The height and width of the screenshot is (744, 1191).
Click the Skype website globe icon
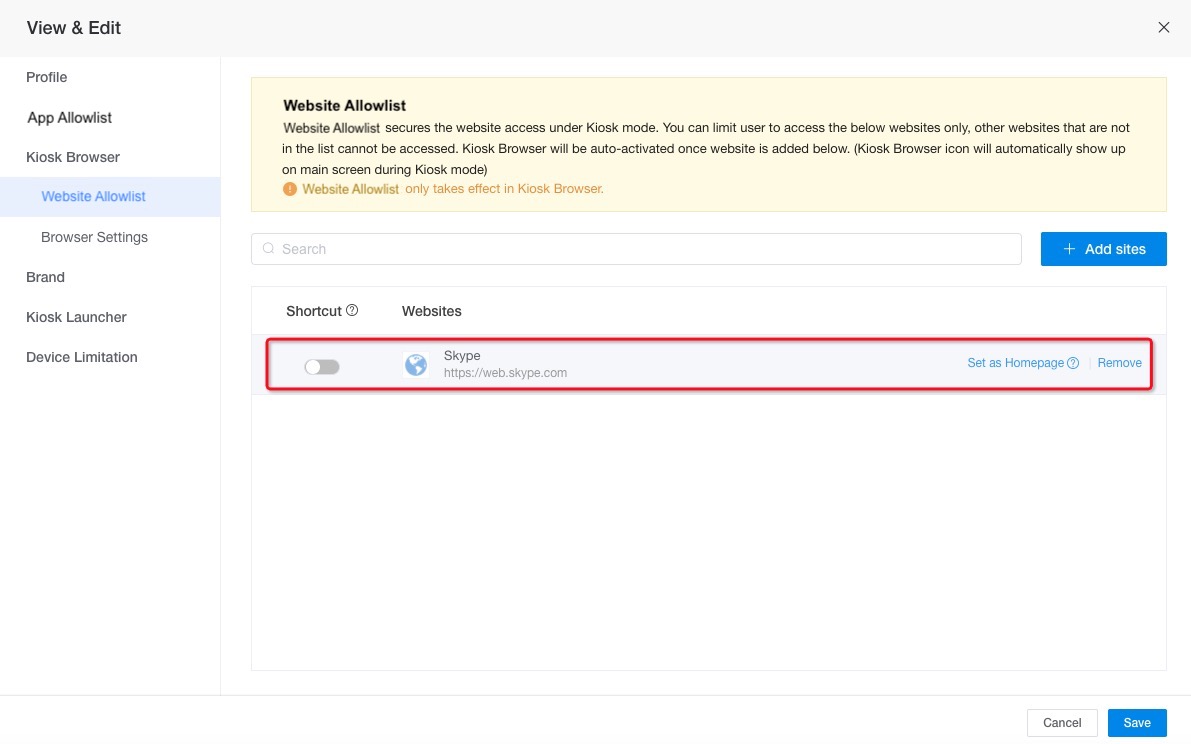[416, 365]
